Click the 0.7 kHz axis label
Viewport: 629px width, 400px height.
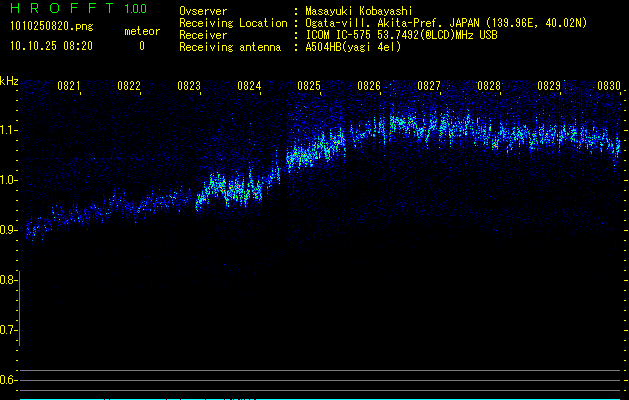8,330
